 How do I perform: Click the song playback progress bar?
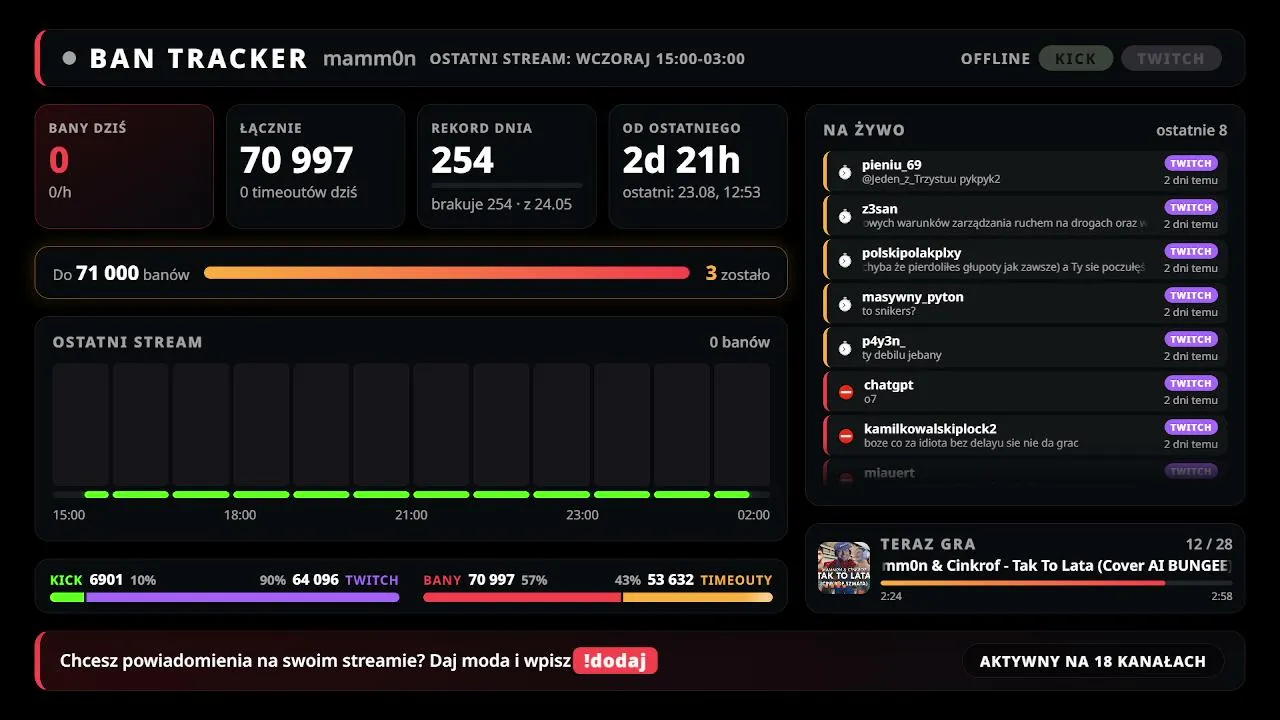1056,582
